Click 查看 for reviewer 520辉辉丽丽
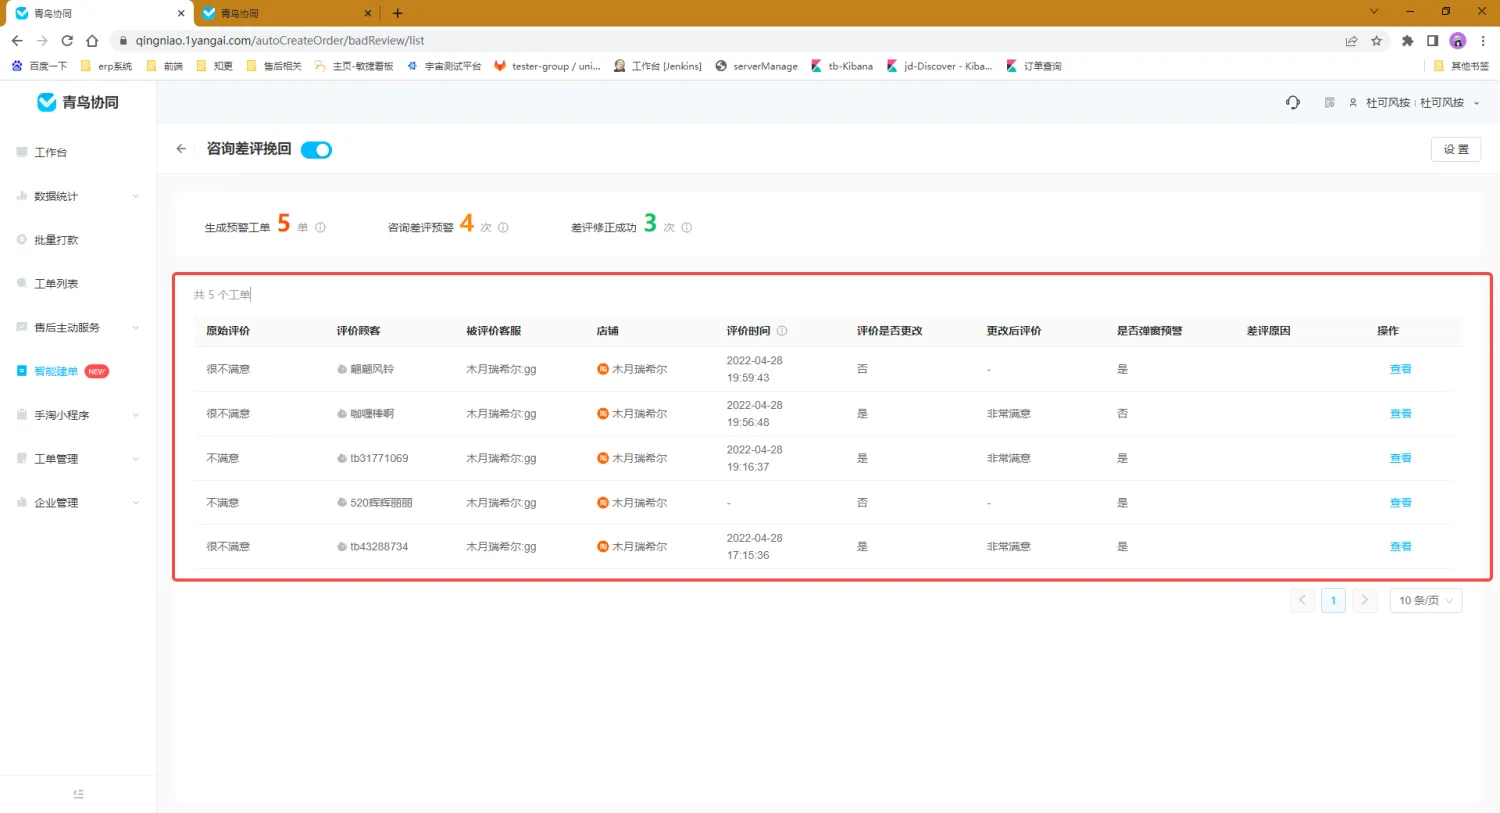This screenshot has width=1500, height=813. (x=1400, y=503)
